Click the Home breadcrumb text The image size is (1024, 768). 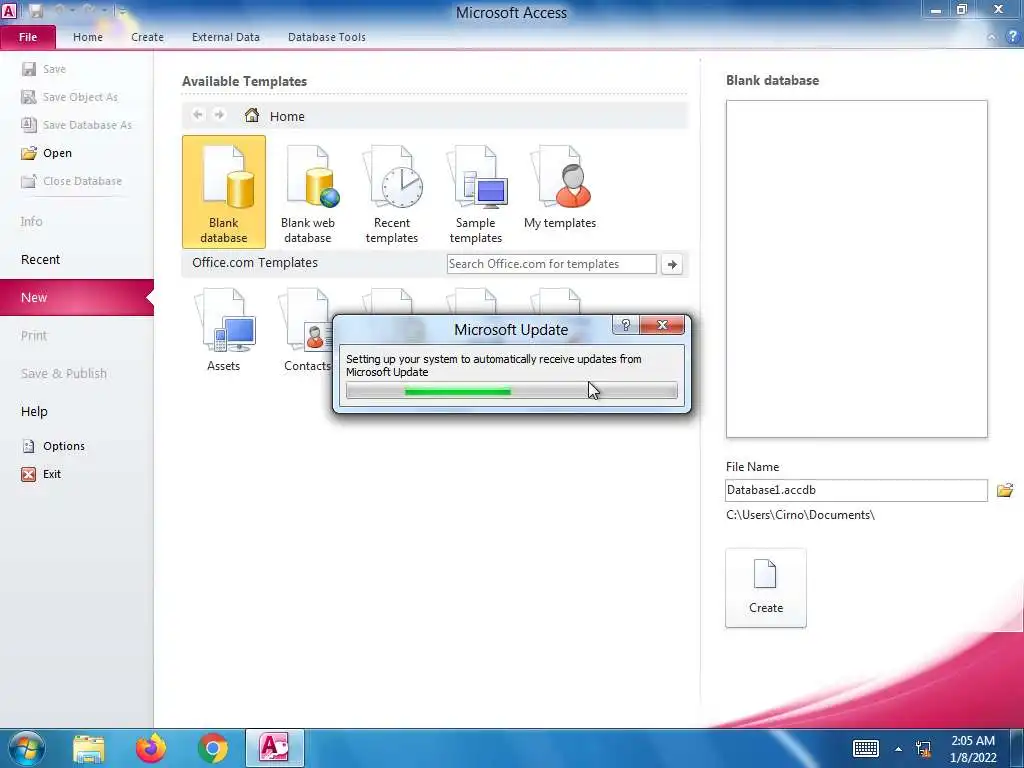(x=287, y=116)
